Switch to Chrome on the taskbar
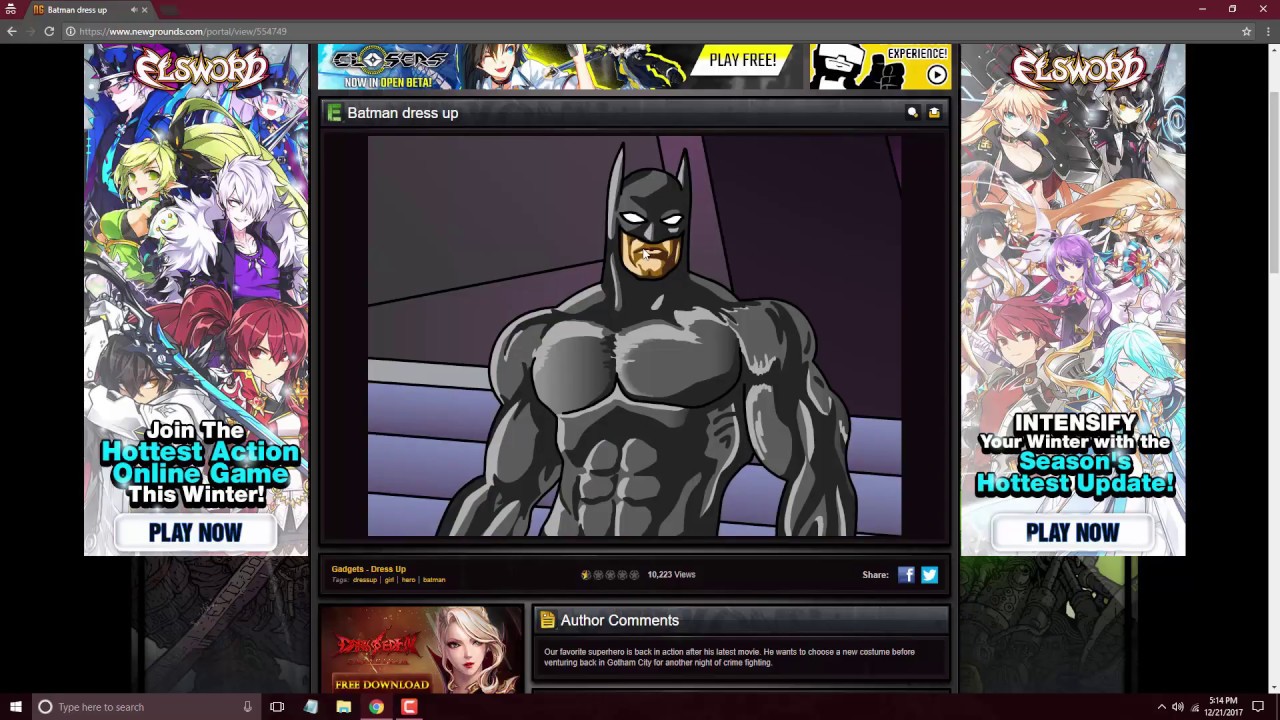The height and width of the screenshot is (720, 1280). (x=376, y=707)
